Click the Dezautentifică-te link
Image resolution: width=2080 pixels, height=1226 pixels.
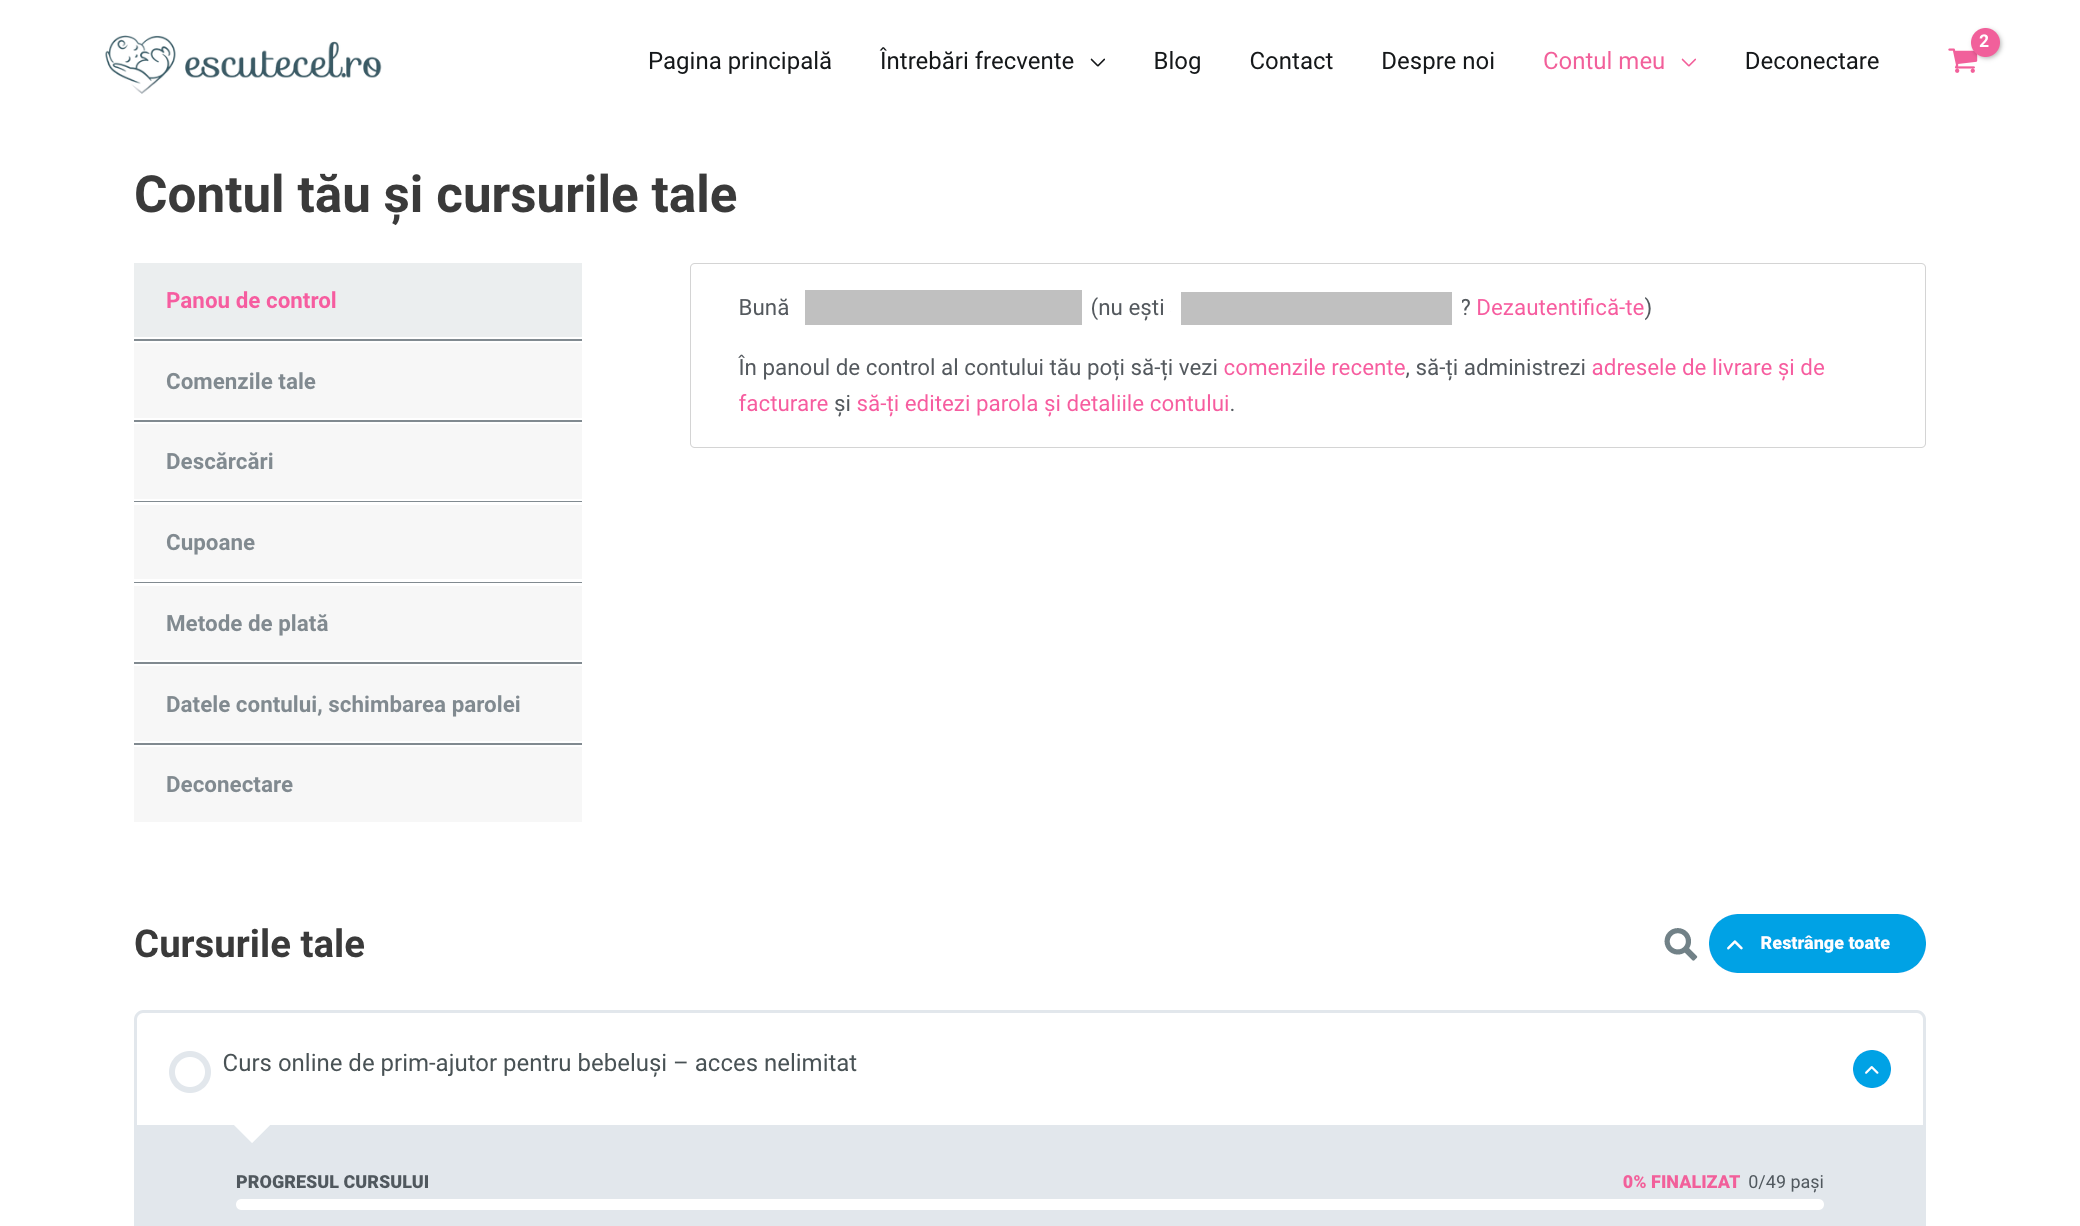pyautogui.click(x=1559, y=307)
